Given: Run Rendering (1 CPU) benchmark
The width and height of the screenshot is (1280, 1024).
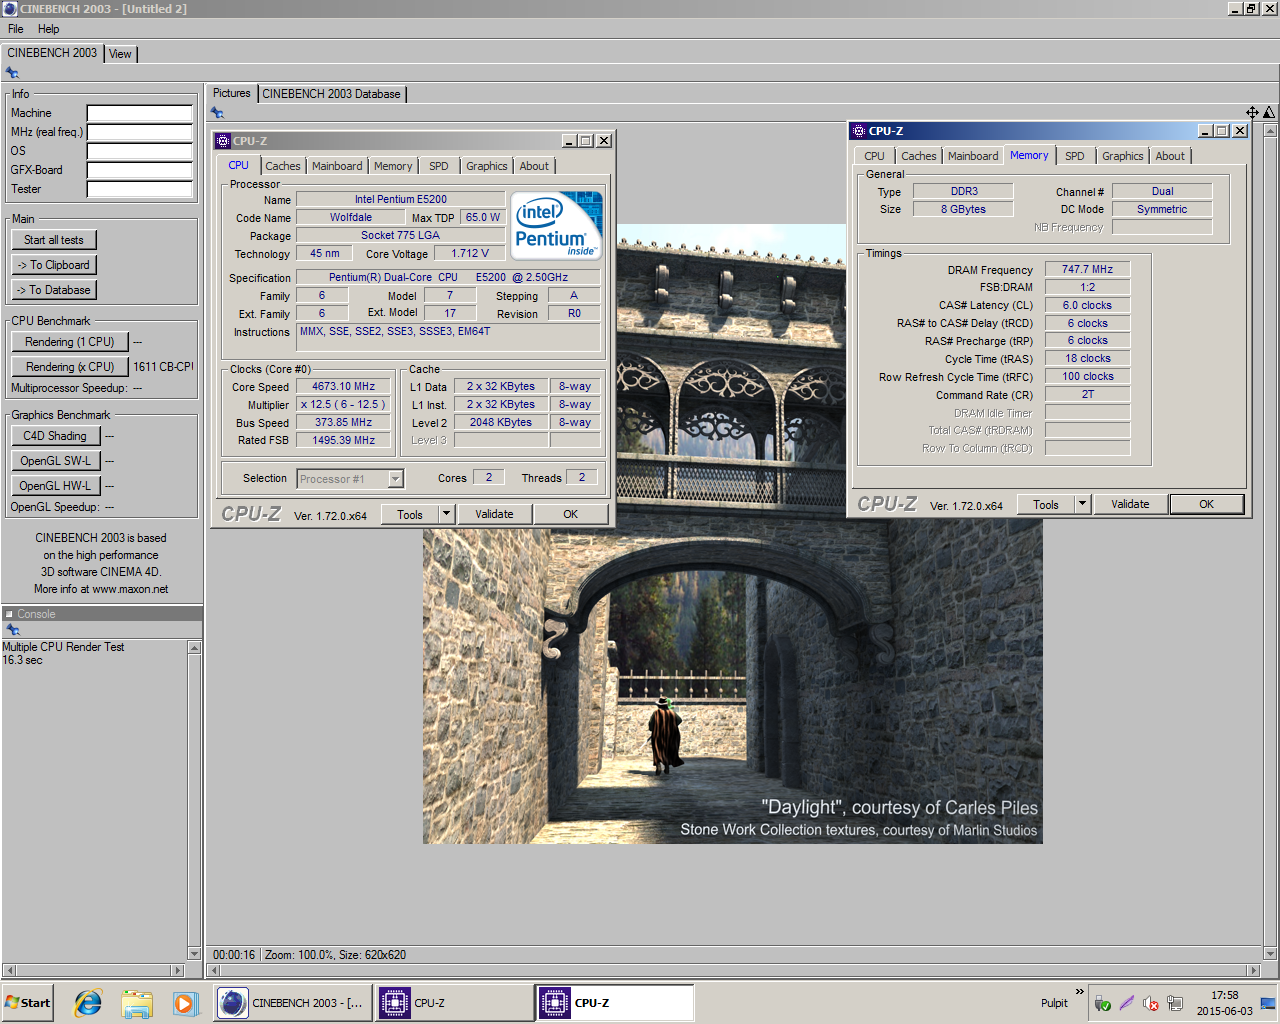Looking at the screenshot, I should (70, 342).
